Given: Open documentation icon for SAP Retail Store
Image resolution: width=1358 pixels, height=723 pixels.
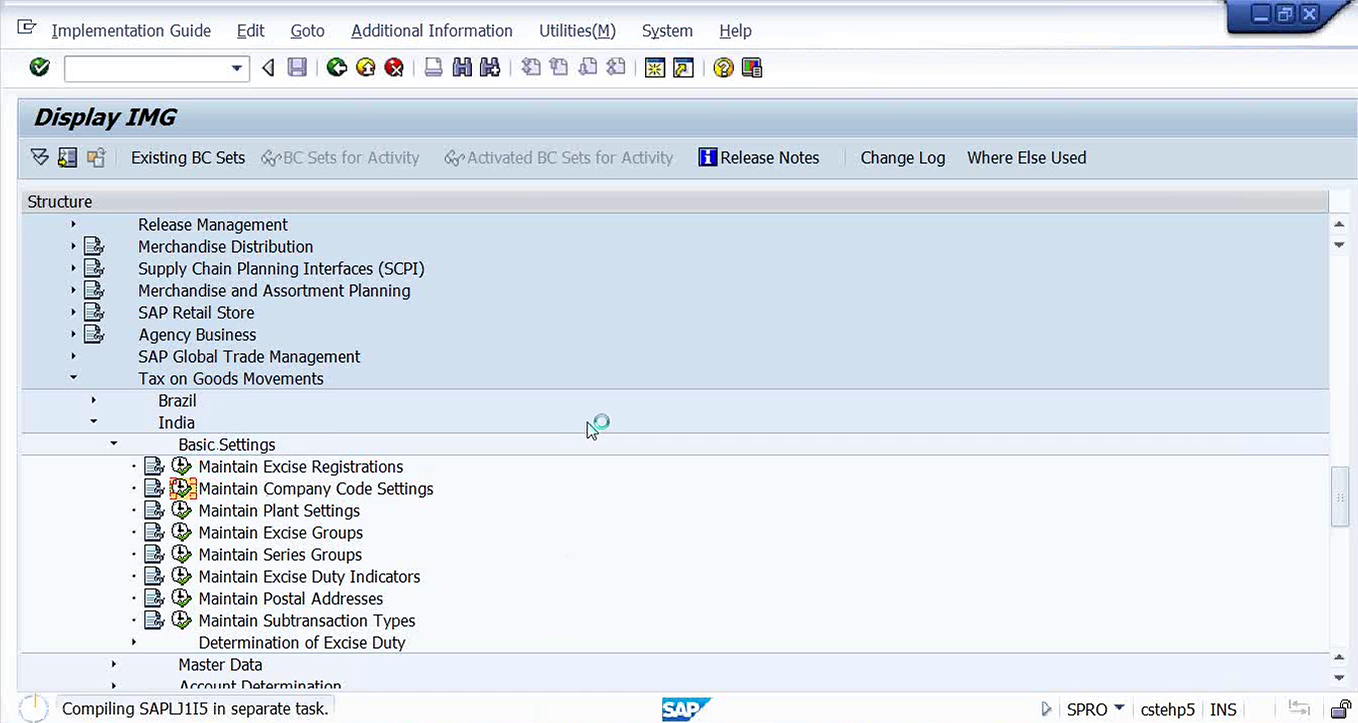Looking at the screenshot, I should pos(94,312).
